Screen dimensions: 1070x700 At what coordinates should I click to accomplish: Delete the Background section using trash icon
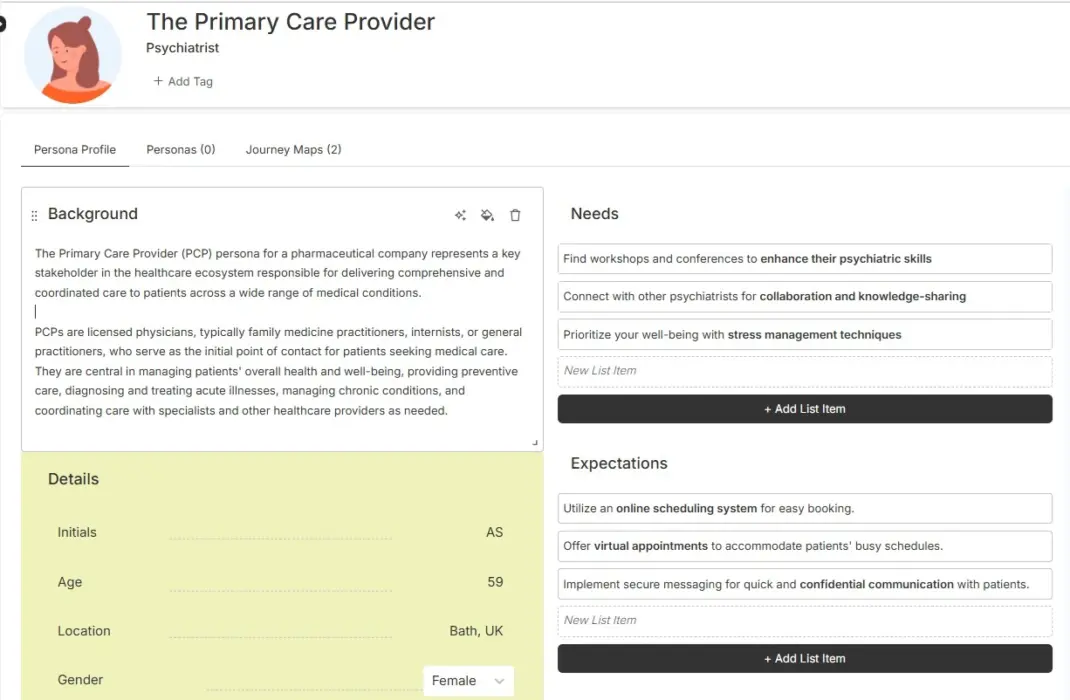pyautogui.click(x=515, y=215)
